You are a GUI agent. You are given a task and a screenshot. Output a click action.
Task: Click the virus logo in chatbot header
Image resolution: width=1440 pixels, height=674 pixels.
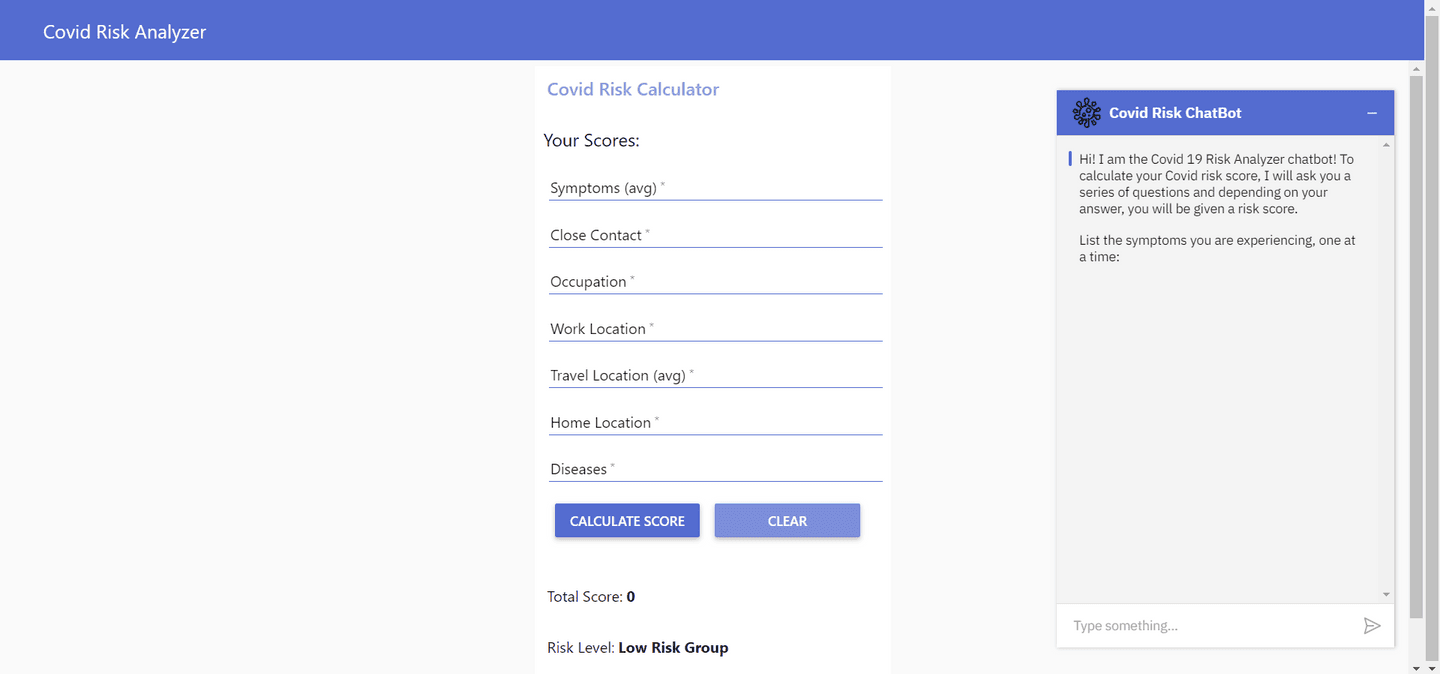(x=1086, y=113)
